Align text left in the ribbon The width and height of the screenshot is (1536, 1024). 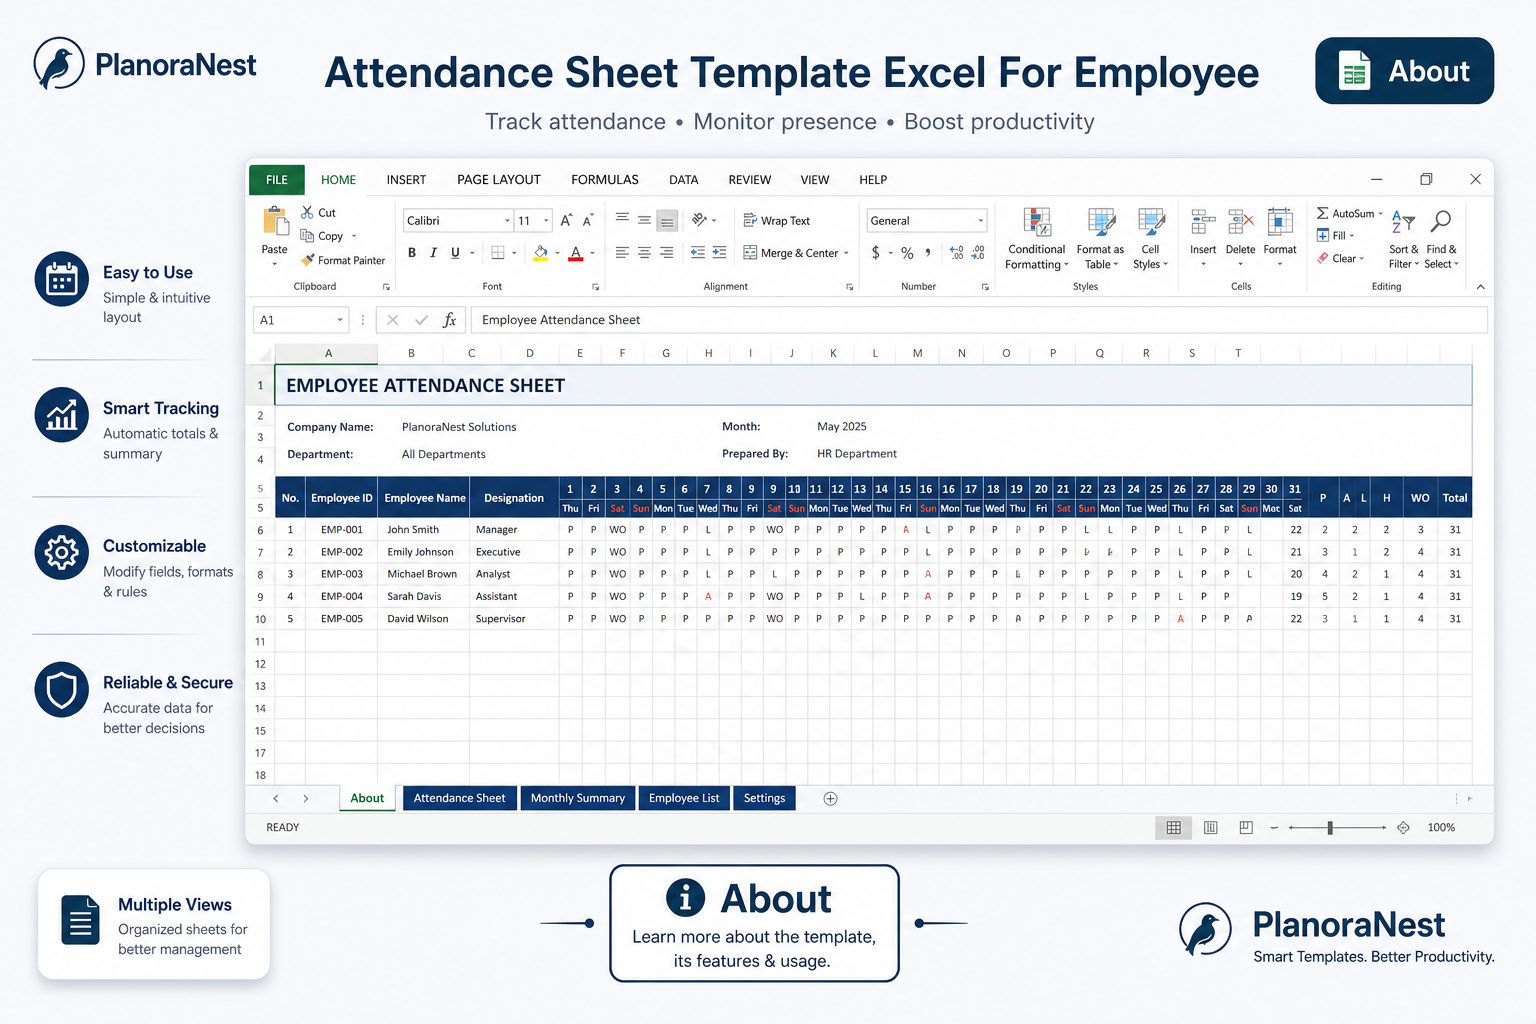pyautogui.click(x=622, y=253)
